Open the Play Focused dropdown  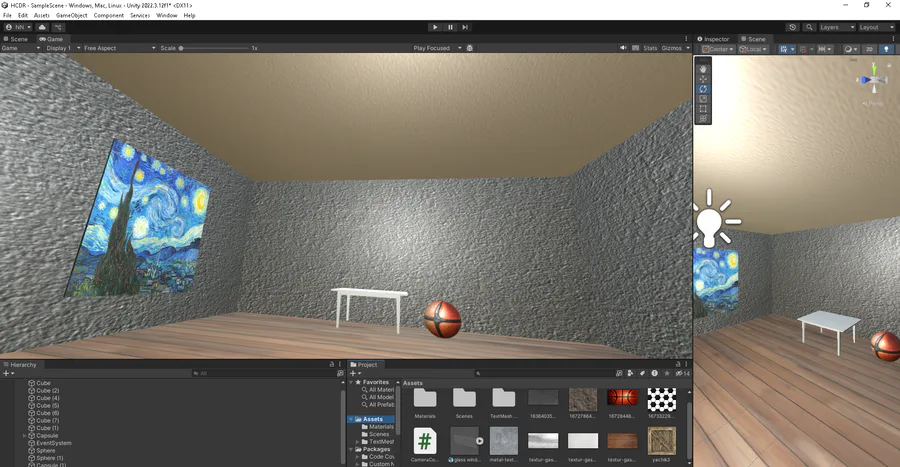coord(437,48)
